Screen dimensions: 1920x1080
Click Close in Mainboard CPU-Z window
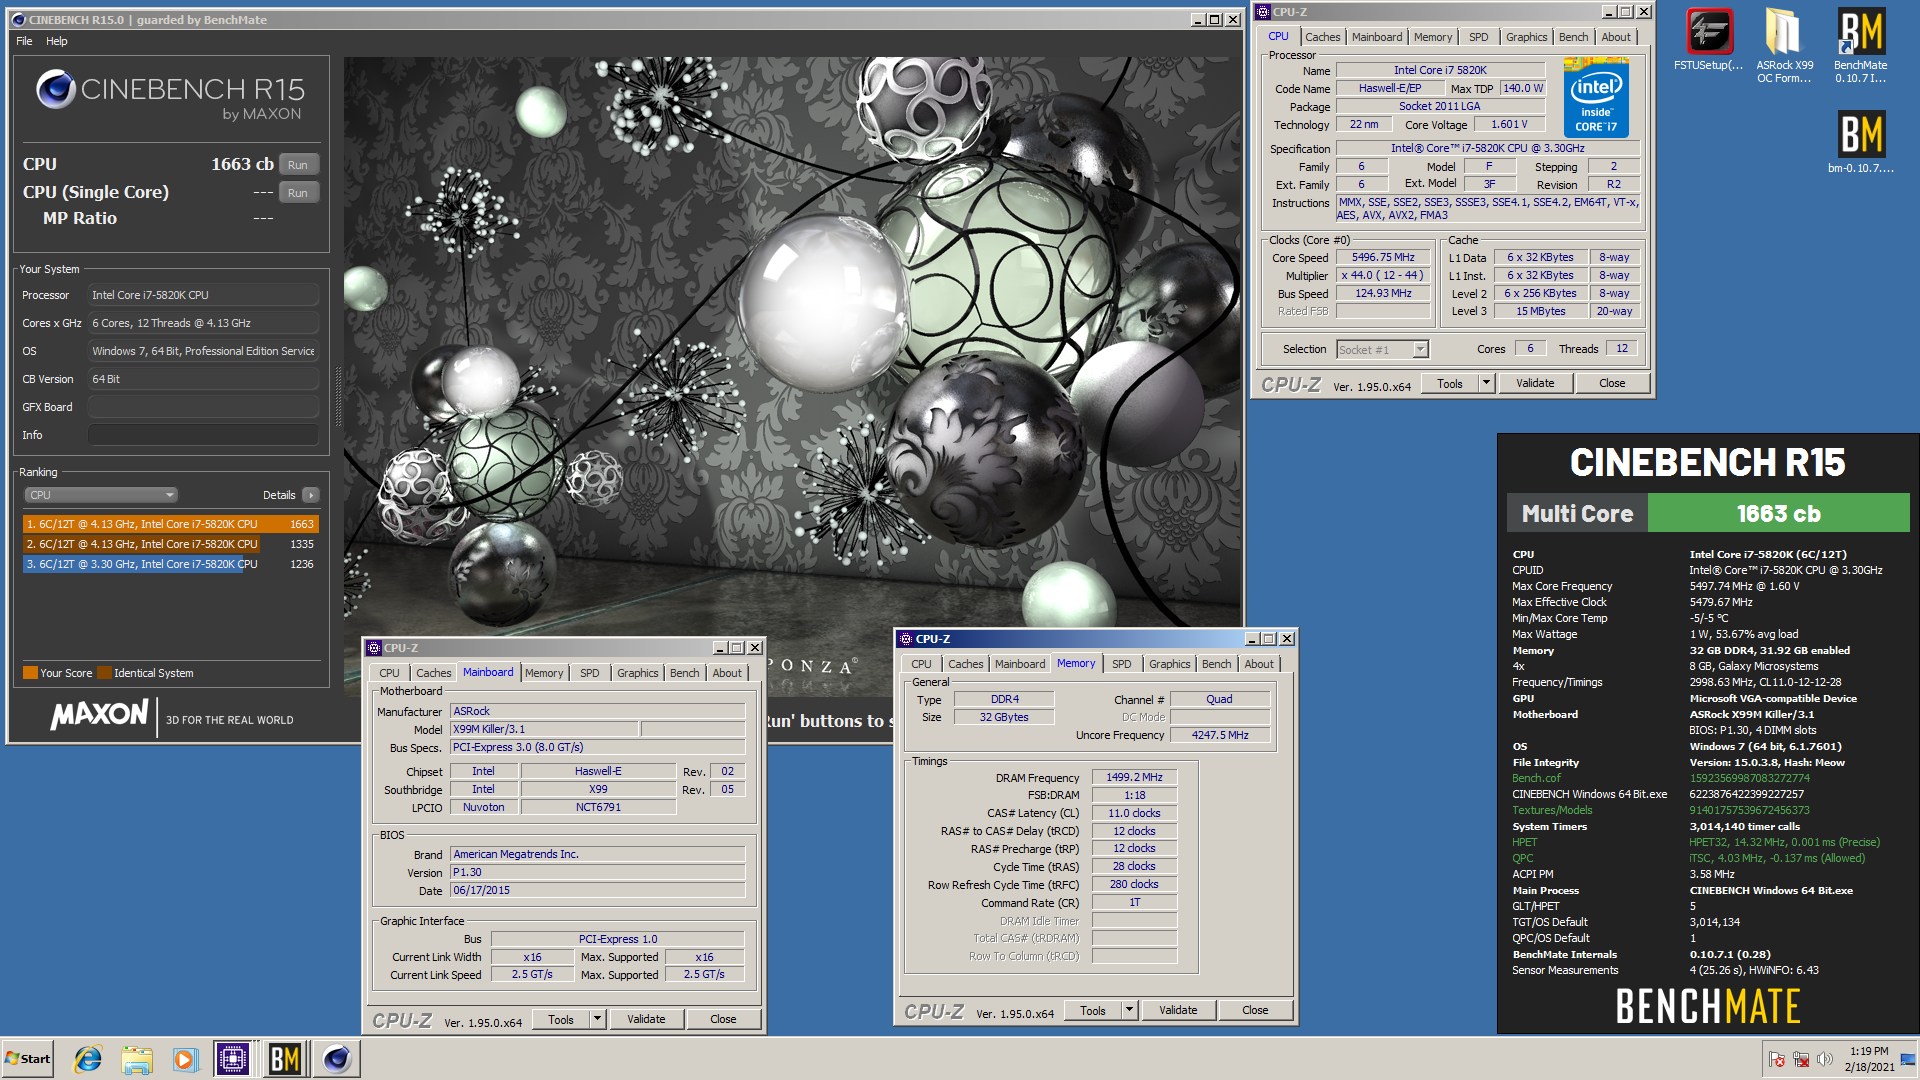[723, 1019]
